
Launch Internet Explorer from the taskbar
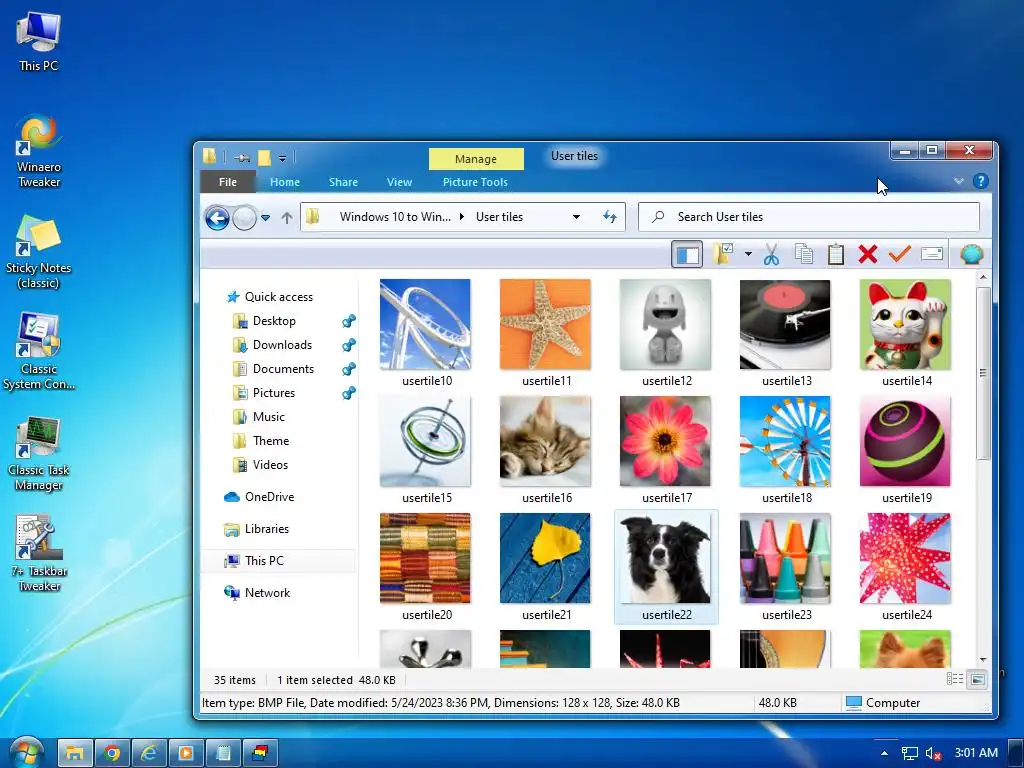149,753
